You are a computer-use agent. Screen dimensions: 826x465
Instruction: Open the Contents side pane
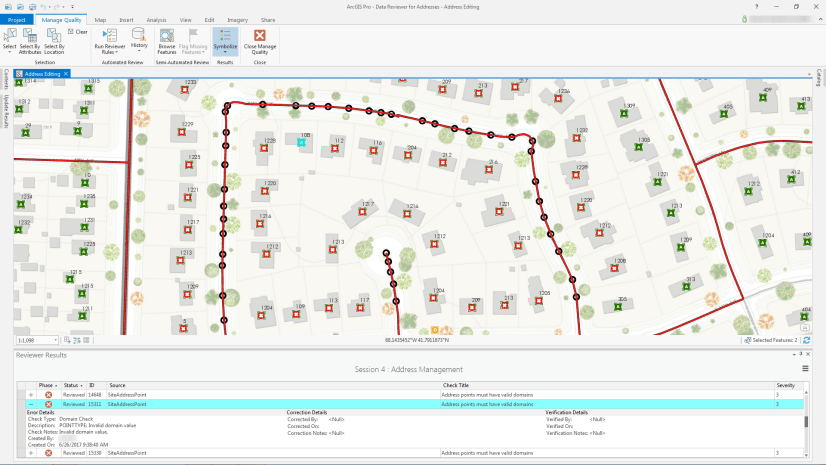6,79
